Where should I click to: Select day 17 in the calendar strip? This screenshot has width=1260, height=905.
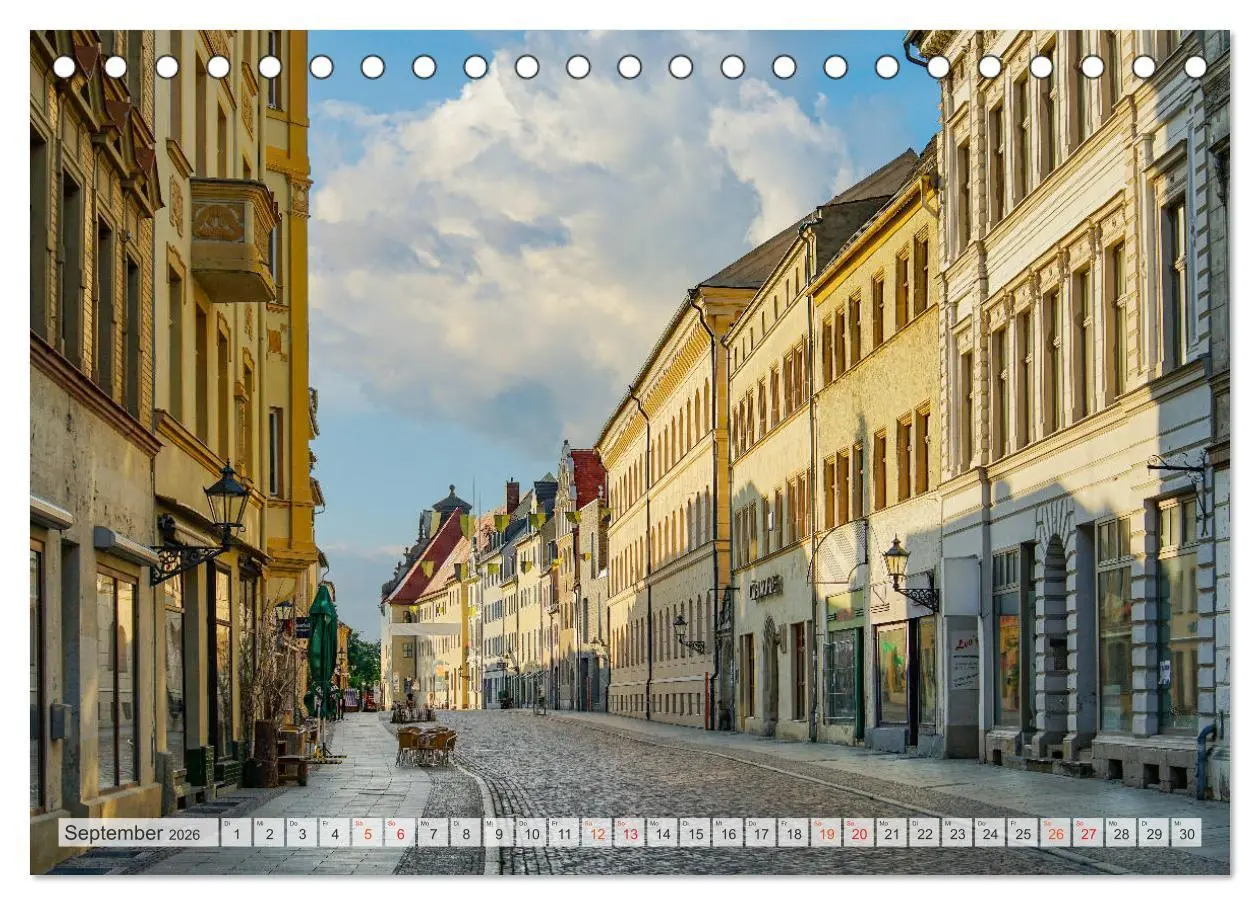click(x=760, y=833)
